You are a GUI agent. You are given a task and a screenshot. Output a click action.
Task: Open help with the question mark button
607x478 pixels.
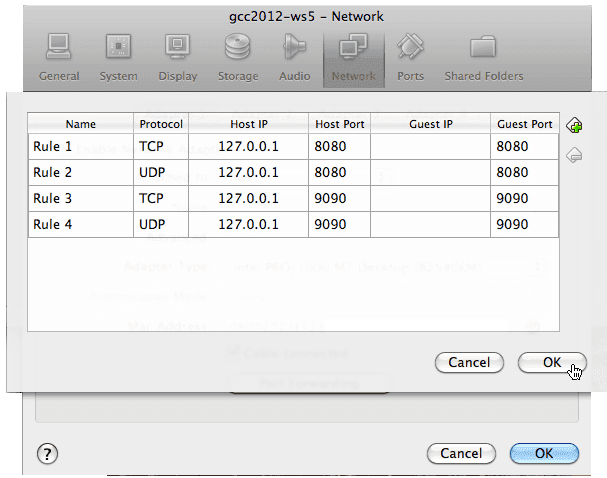click(x=47, y=453)
